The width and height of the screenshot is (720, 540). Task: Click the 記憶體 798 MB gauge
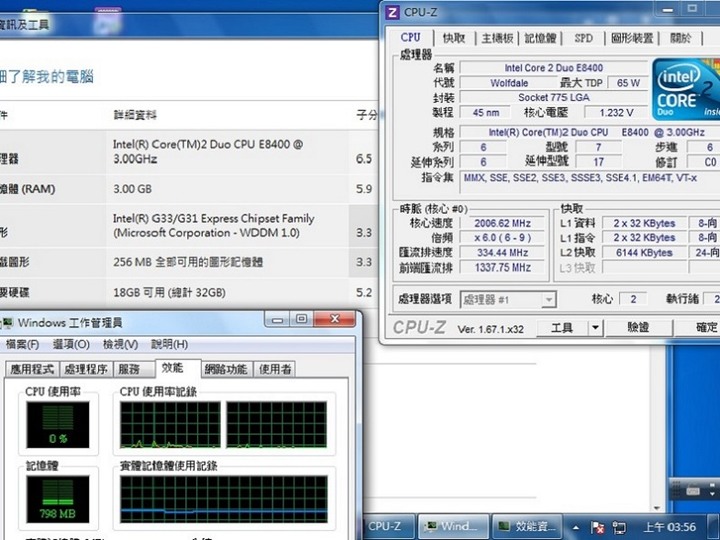pyautogui.click(x=58, y=499)
